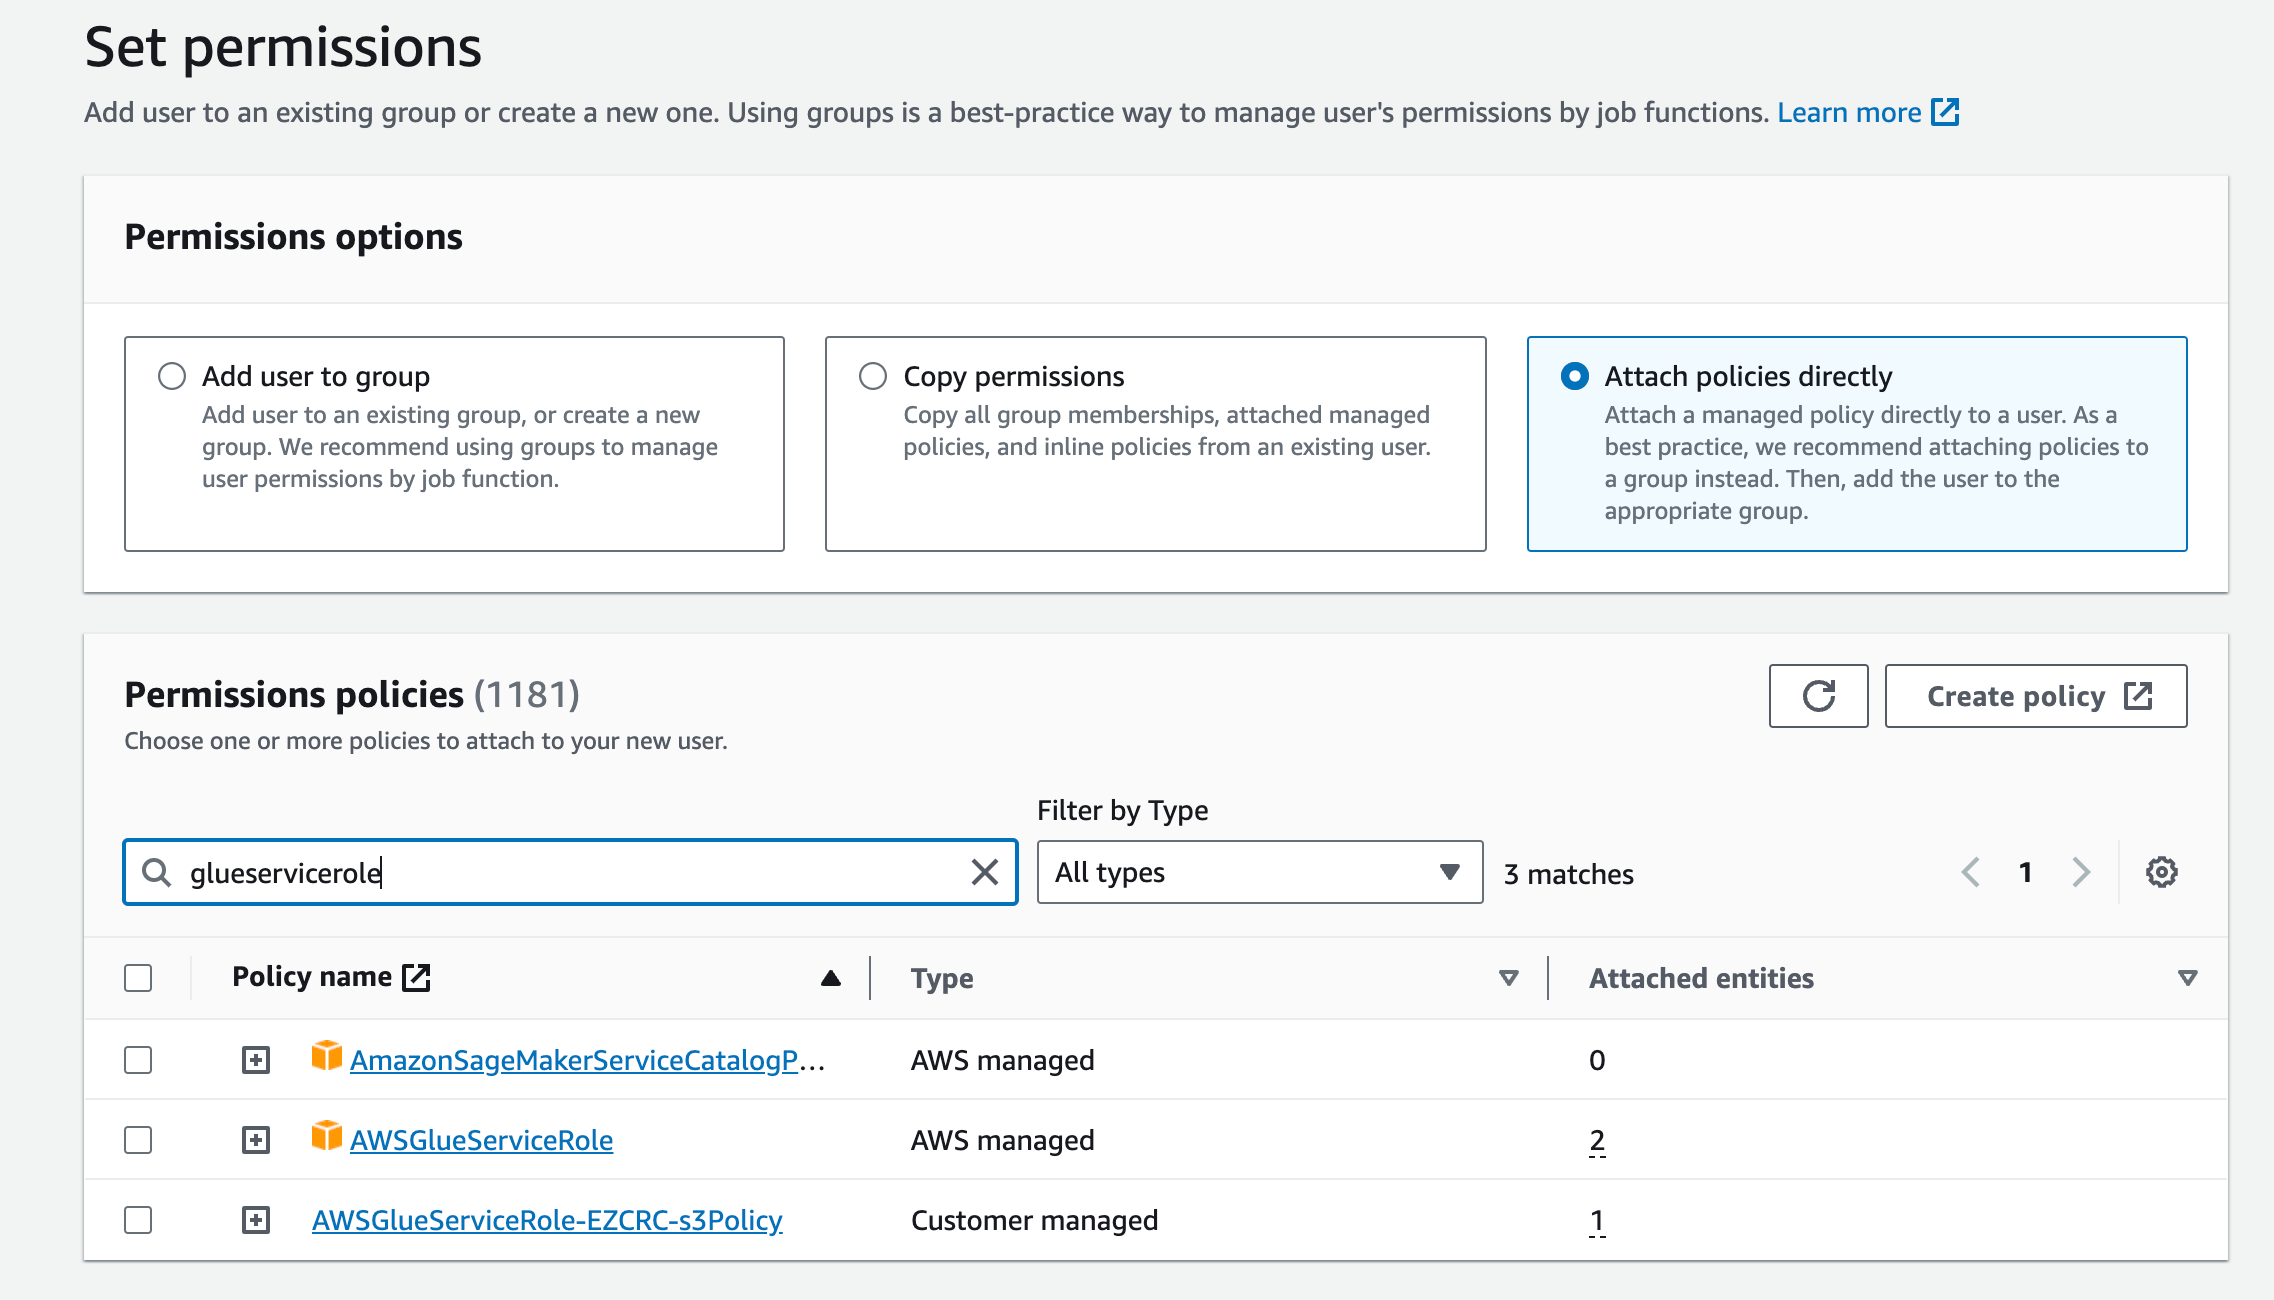Check the AWSGlueServiceRole-EZCRC-s3Policy row checkbox
Viewport: 2274px width, 1300px height.
[138, 1220]
